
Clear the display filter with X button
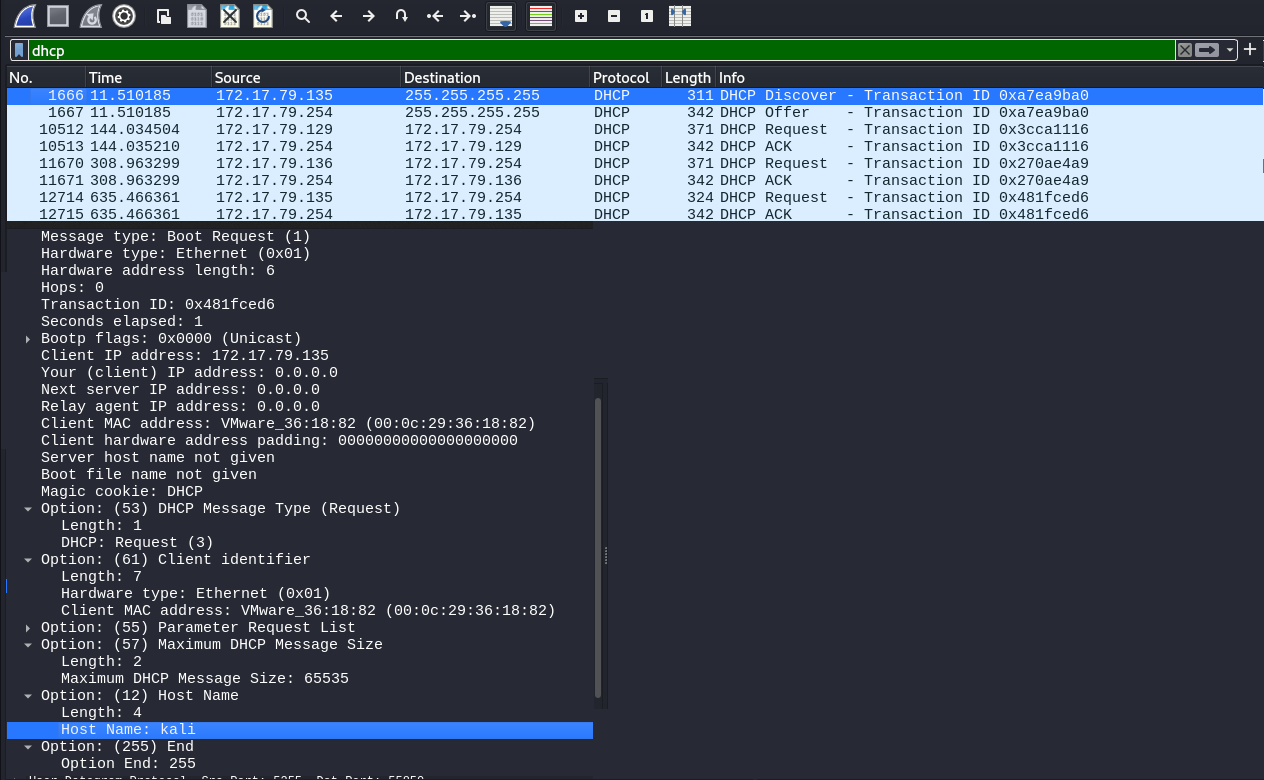point(1185,50)
